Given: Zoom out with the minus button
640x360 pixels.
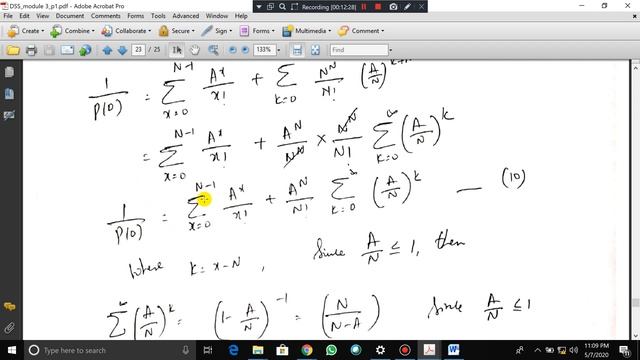Looking at the screenshot, I should [x=232, y=50].
